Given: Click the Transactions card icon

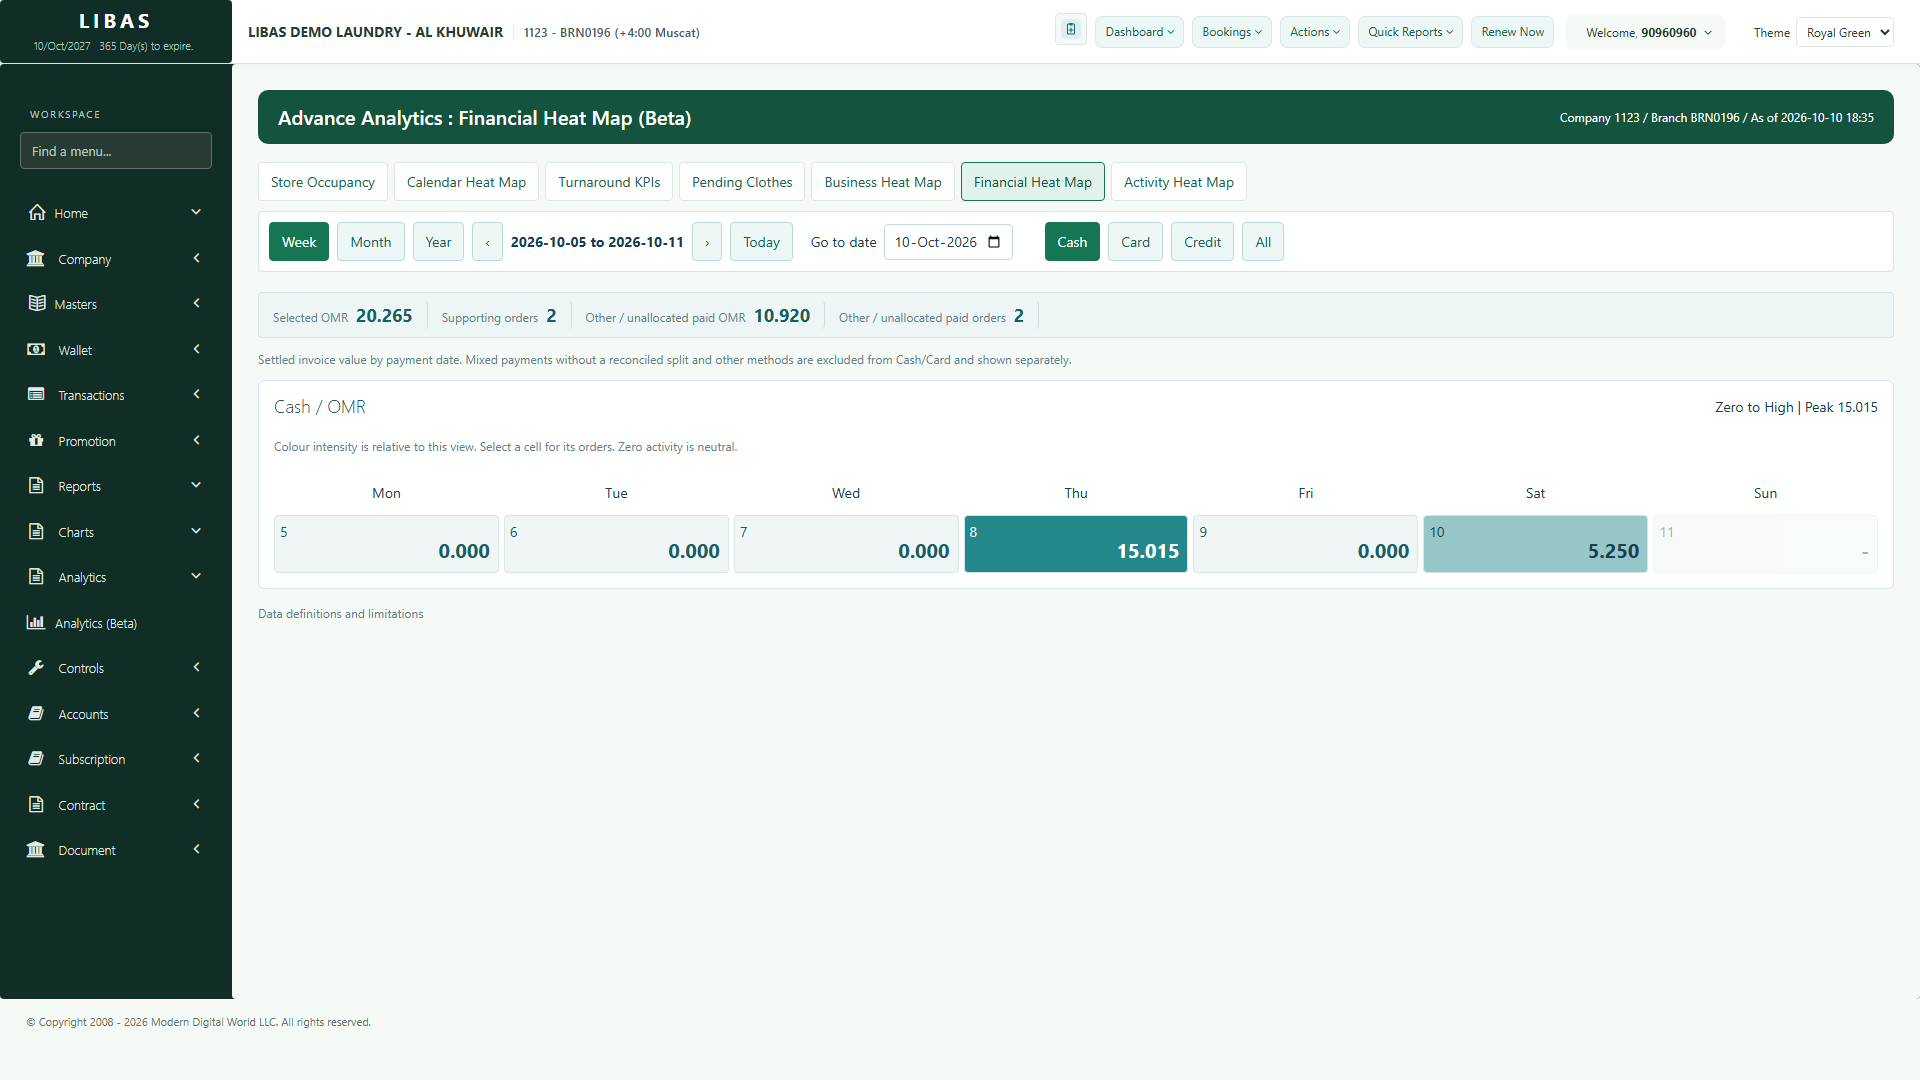Looking at the screenshot, I should pyautogui.click(x=36, y=394).
